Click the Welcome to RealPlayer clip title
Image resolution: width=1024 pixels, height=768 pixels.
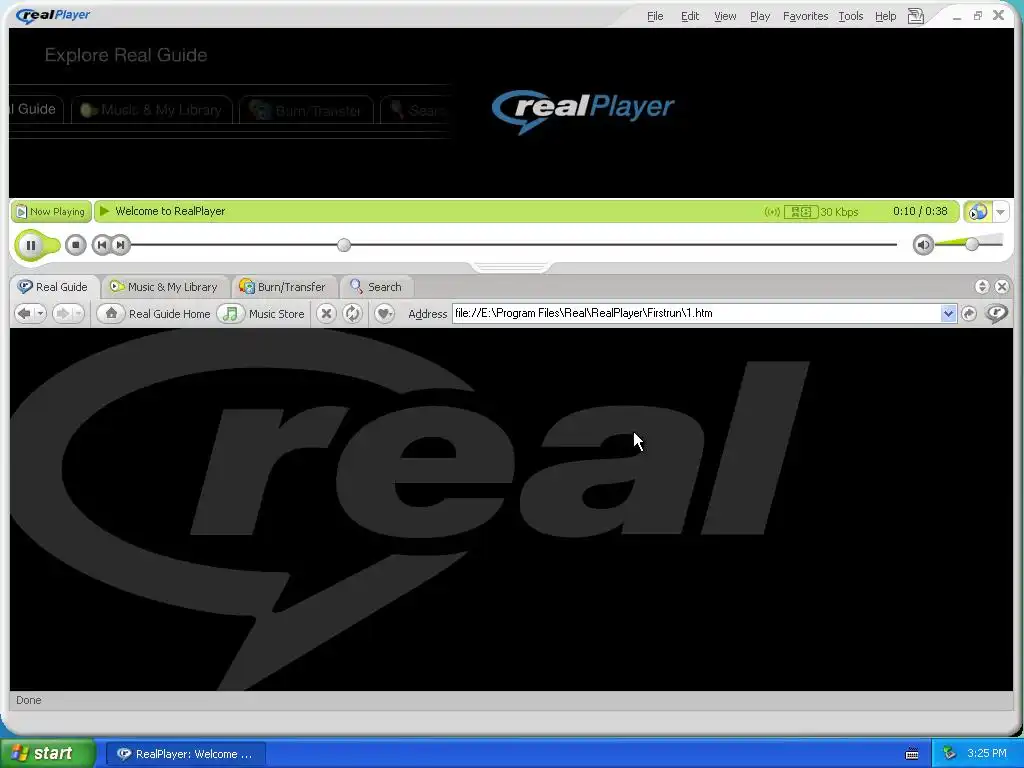coord(170,211)
